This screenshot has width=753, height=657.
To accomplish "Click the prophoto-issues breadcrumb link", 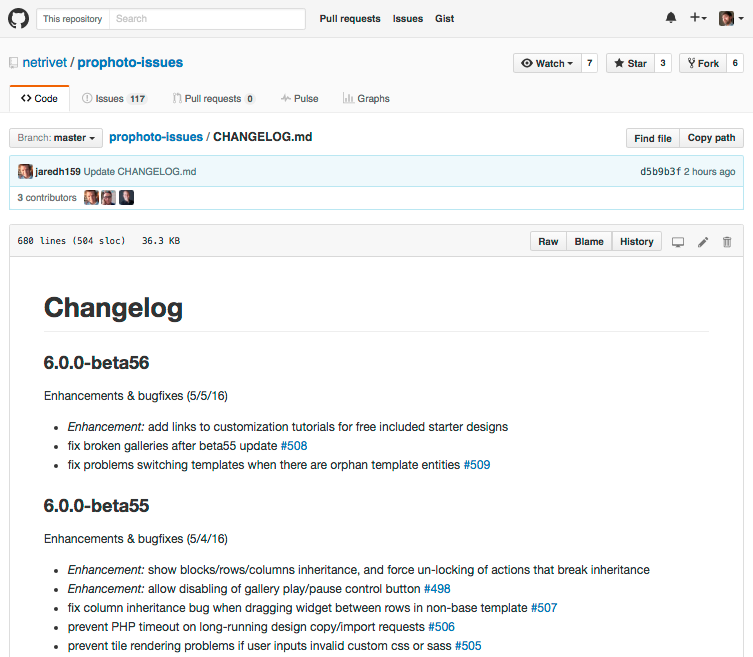I will (156, 137).
